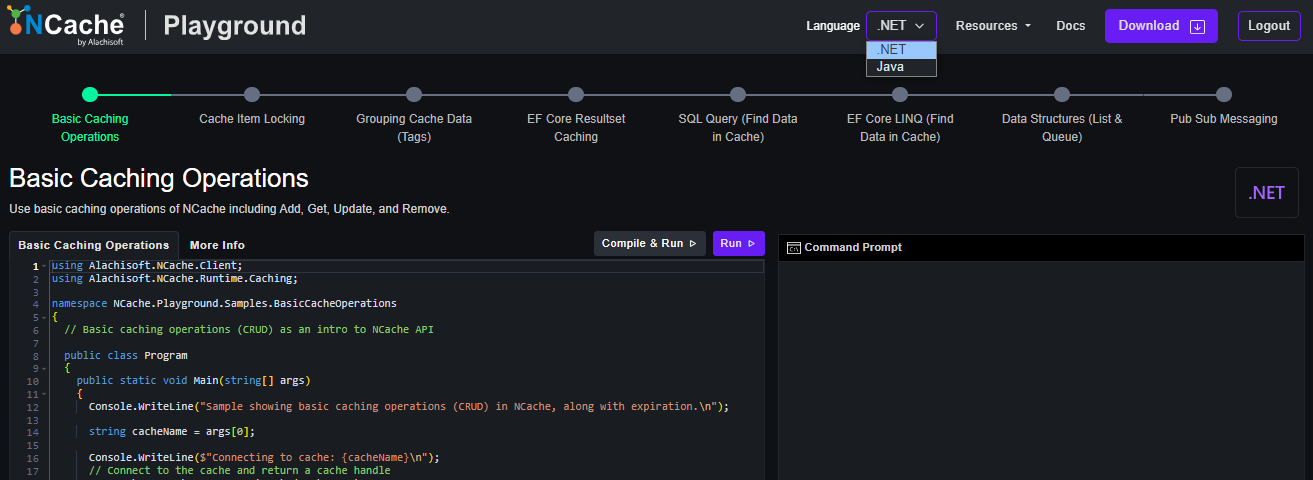Click 'public class Program' on line 8
Screen dimensions: 1313x480
[x=126, y=355]
